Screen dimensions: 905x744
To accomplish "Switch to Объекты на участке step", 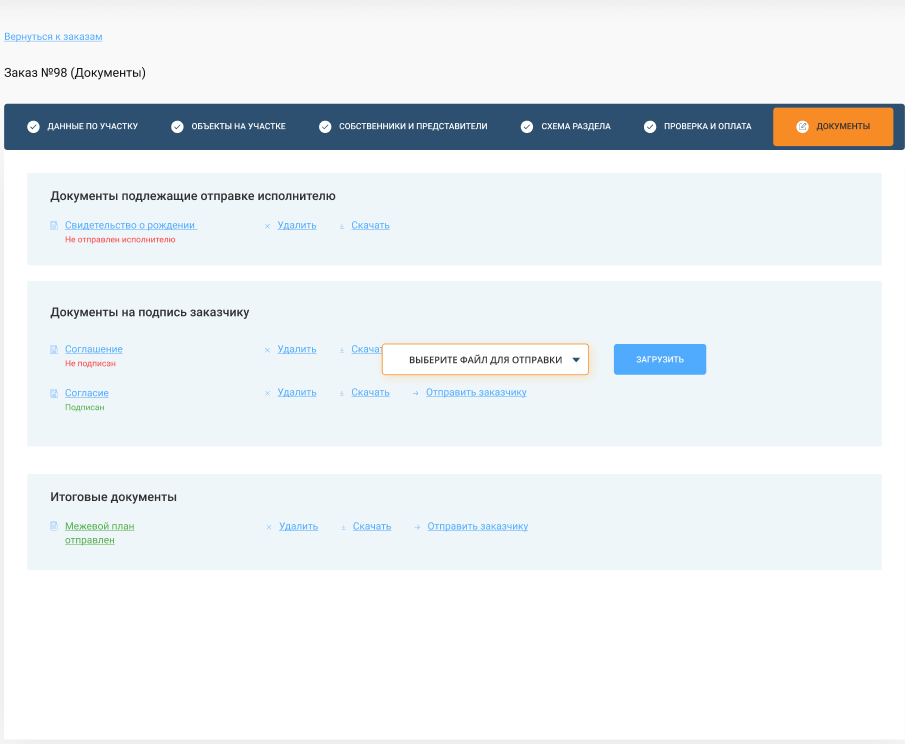I will (x=228, y=126).
